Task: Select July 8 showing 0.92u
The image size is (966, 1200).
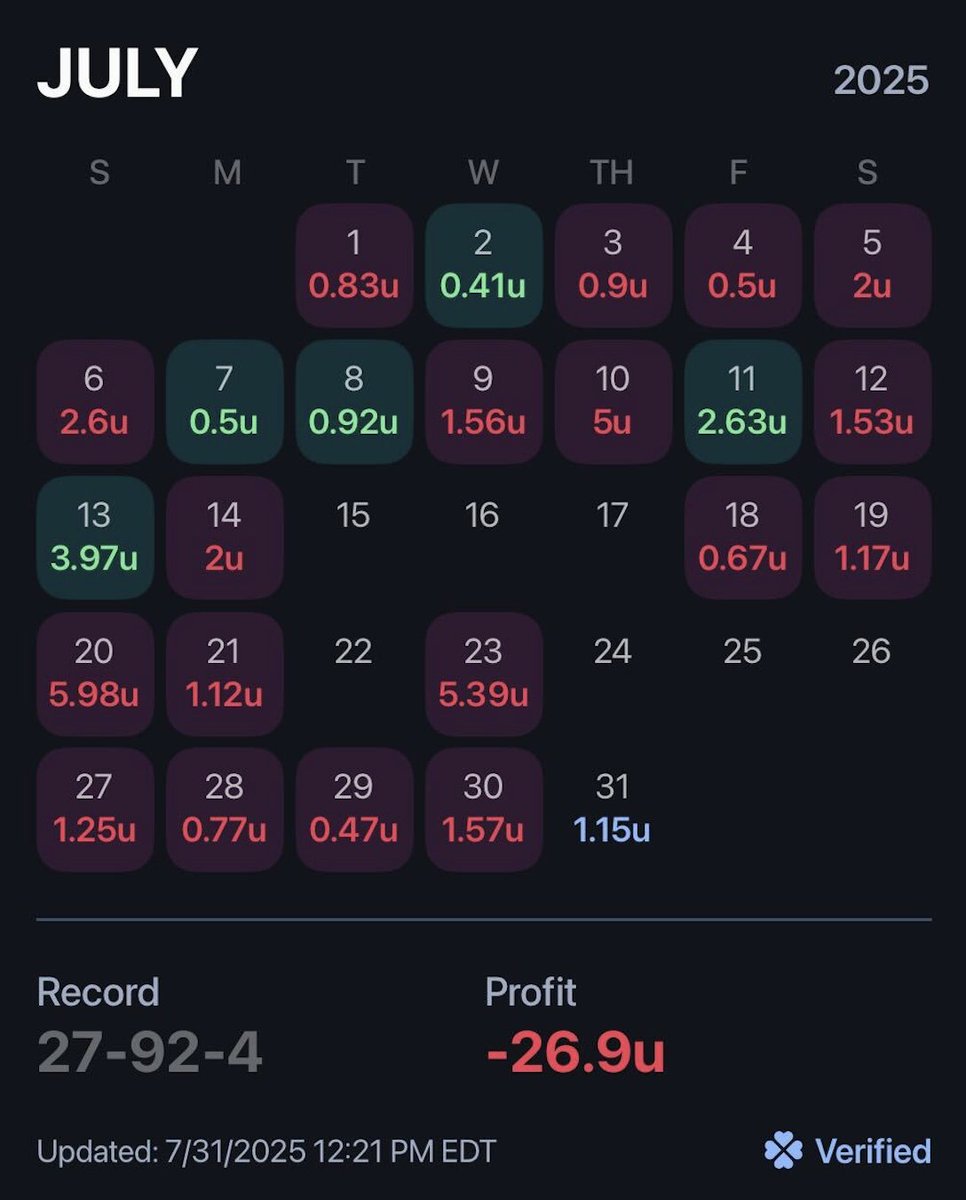Action: (x=354, y=401)
